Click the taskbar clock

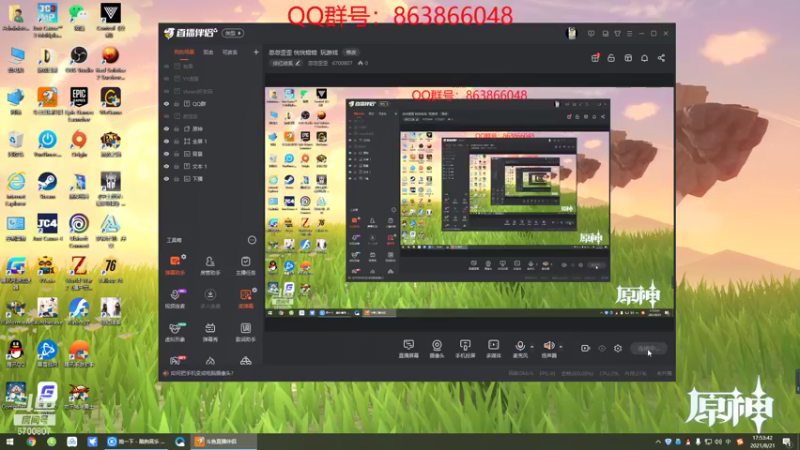coord(762,442)
